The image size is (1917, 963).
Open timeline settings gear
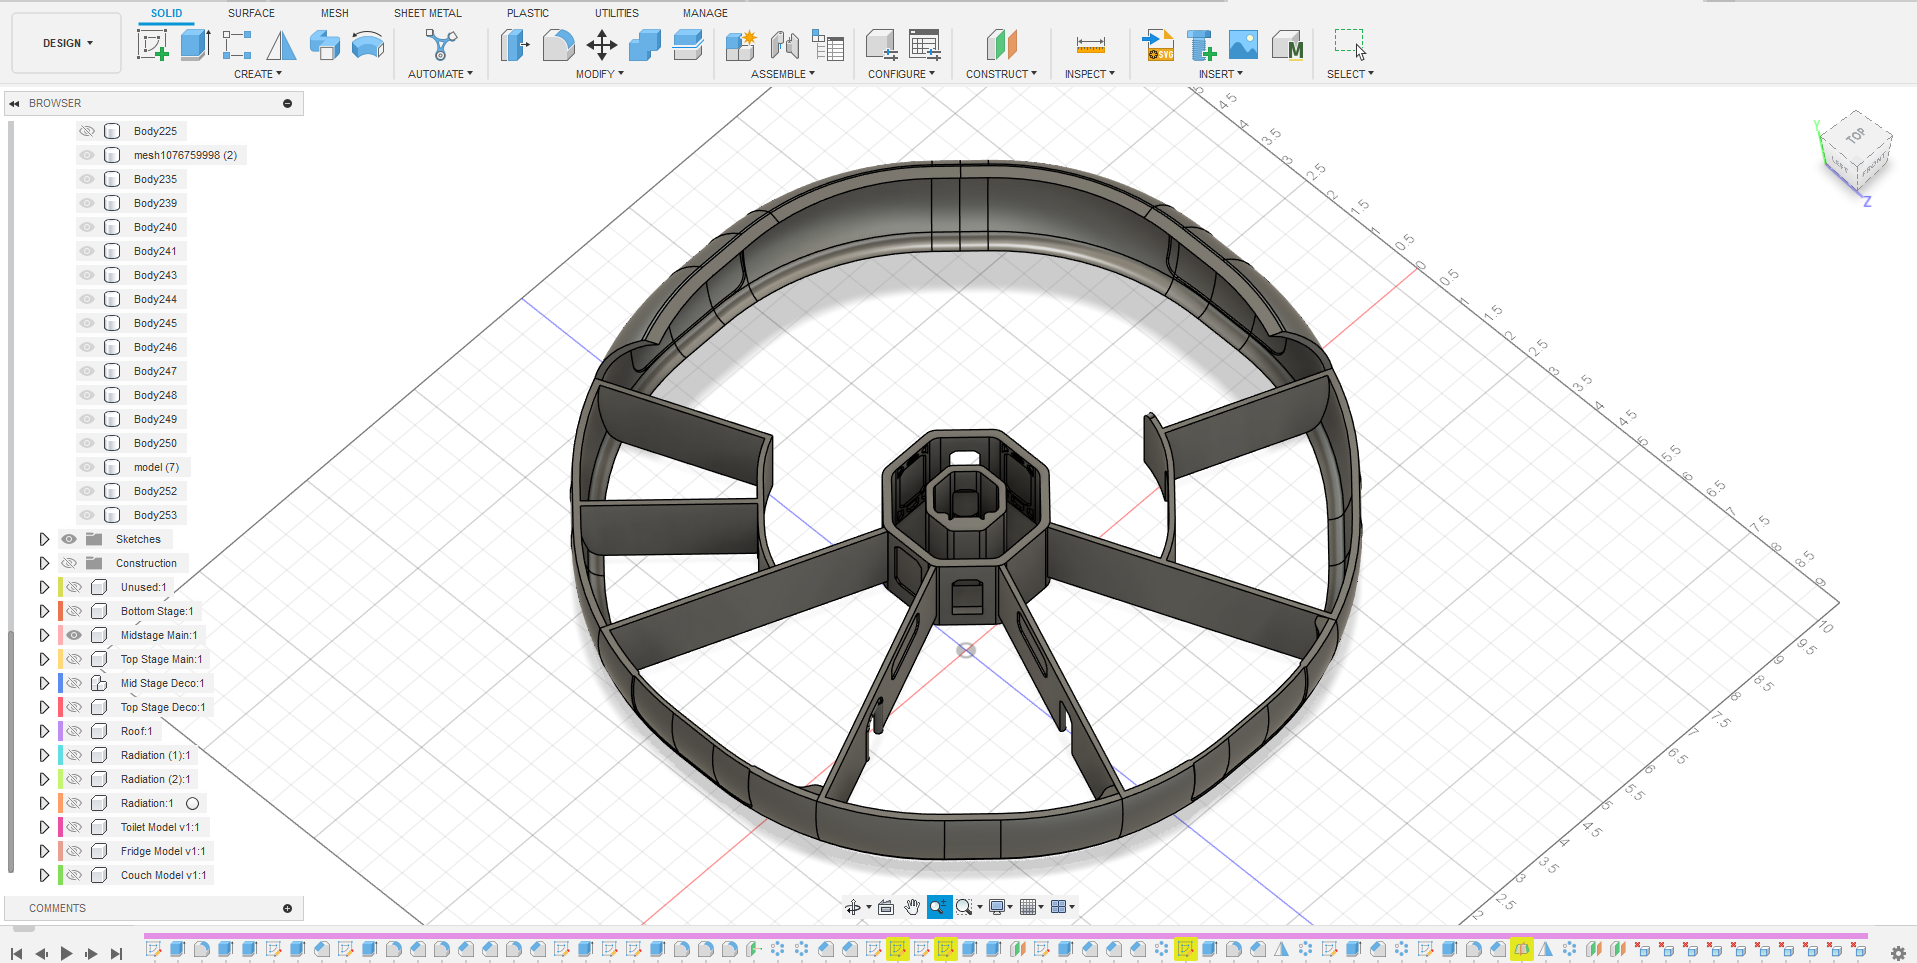tap(1898, 953)
